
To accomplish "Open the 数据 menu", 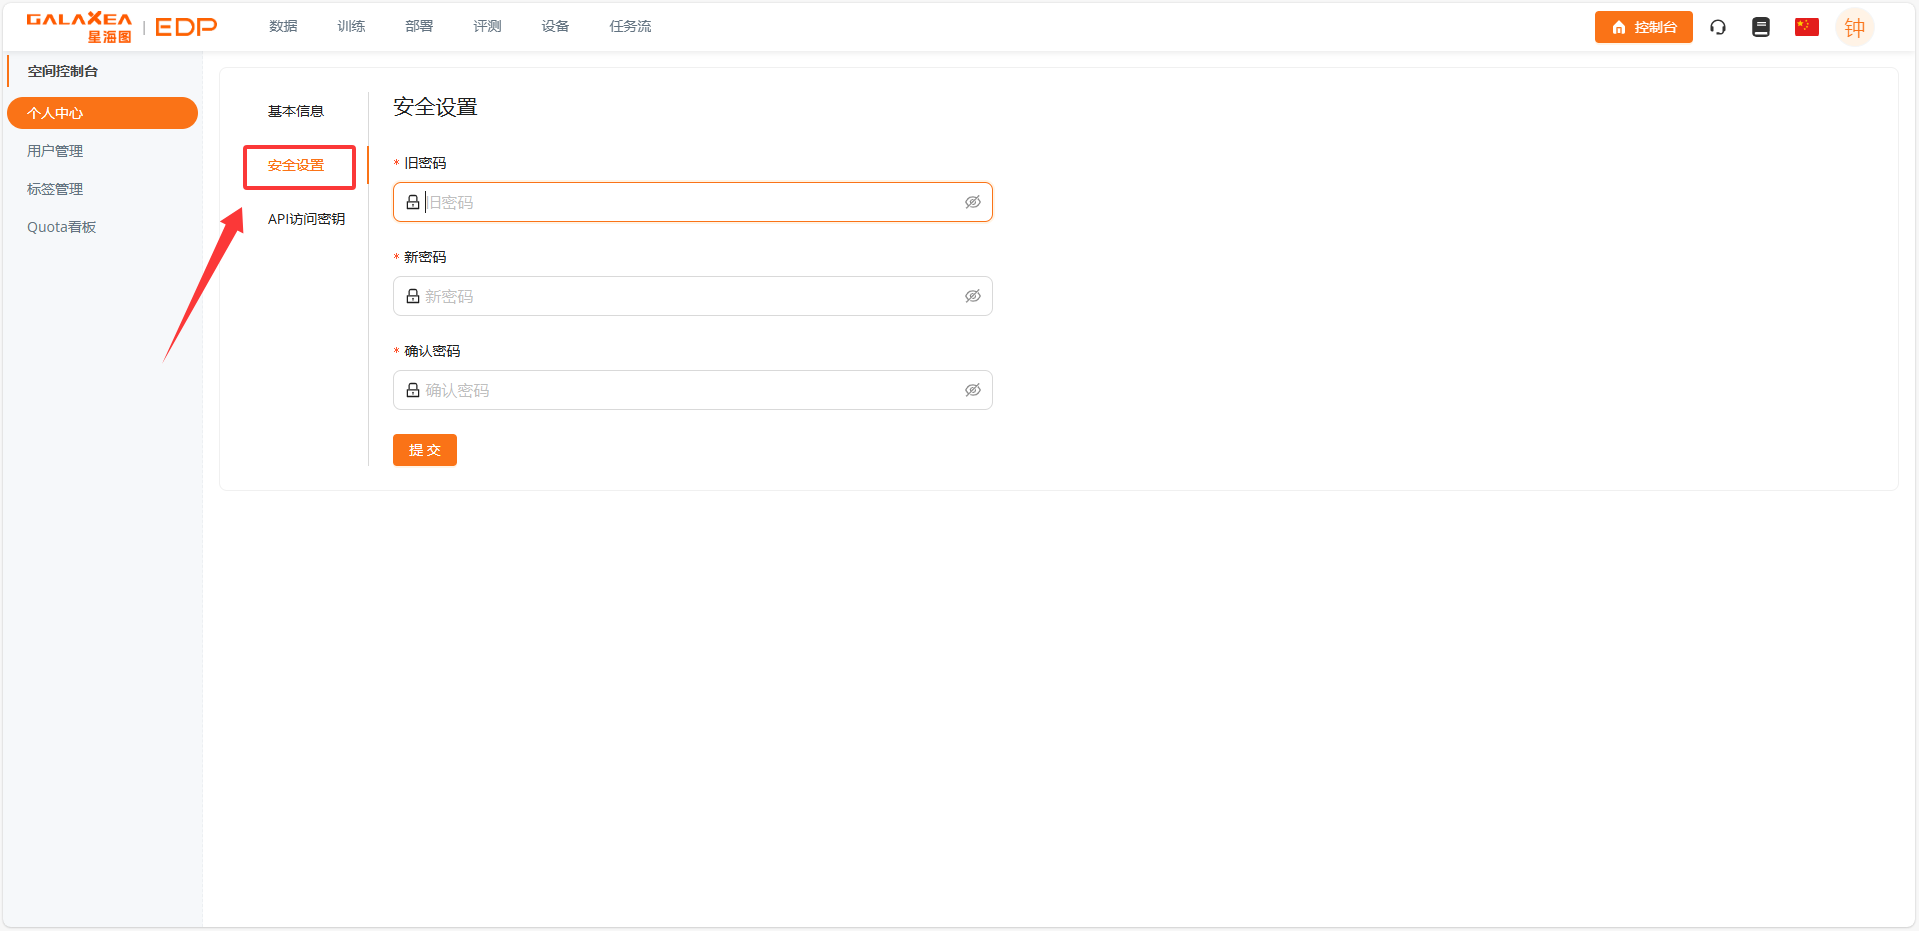I will click(283, 26).
